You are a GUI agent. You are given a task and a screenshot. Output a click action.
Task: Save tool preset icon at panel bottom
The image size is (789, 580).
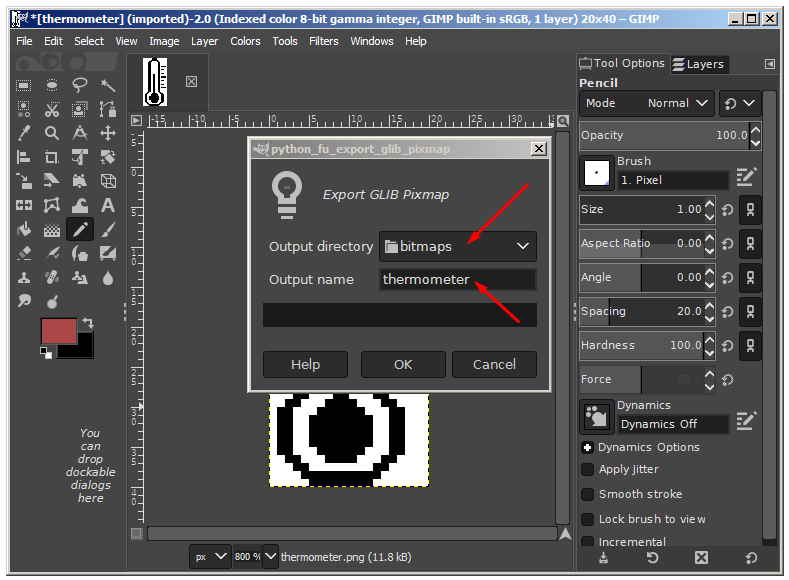point(603,557)
